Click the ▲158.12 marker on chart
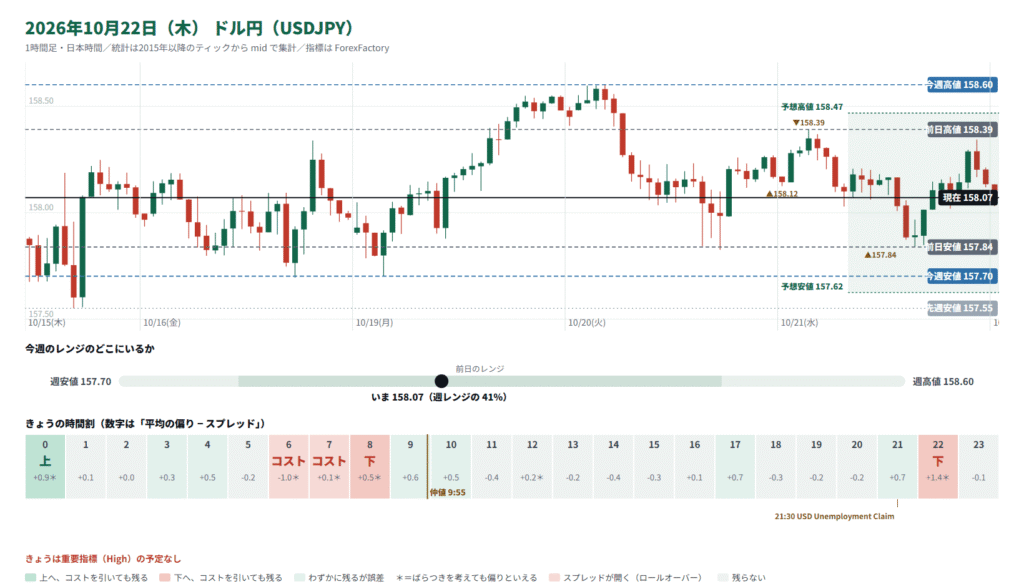 click(x=782, y=194)
